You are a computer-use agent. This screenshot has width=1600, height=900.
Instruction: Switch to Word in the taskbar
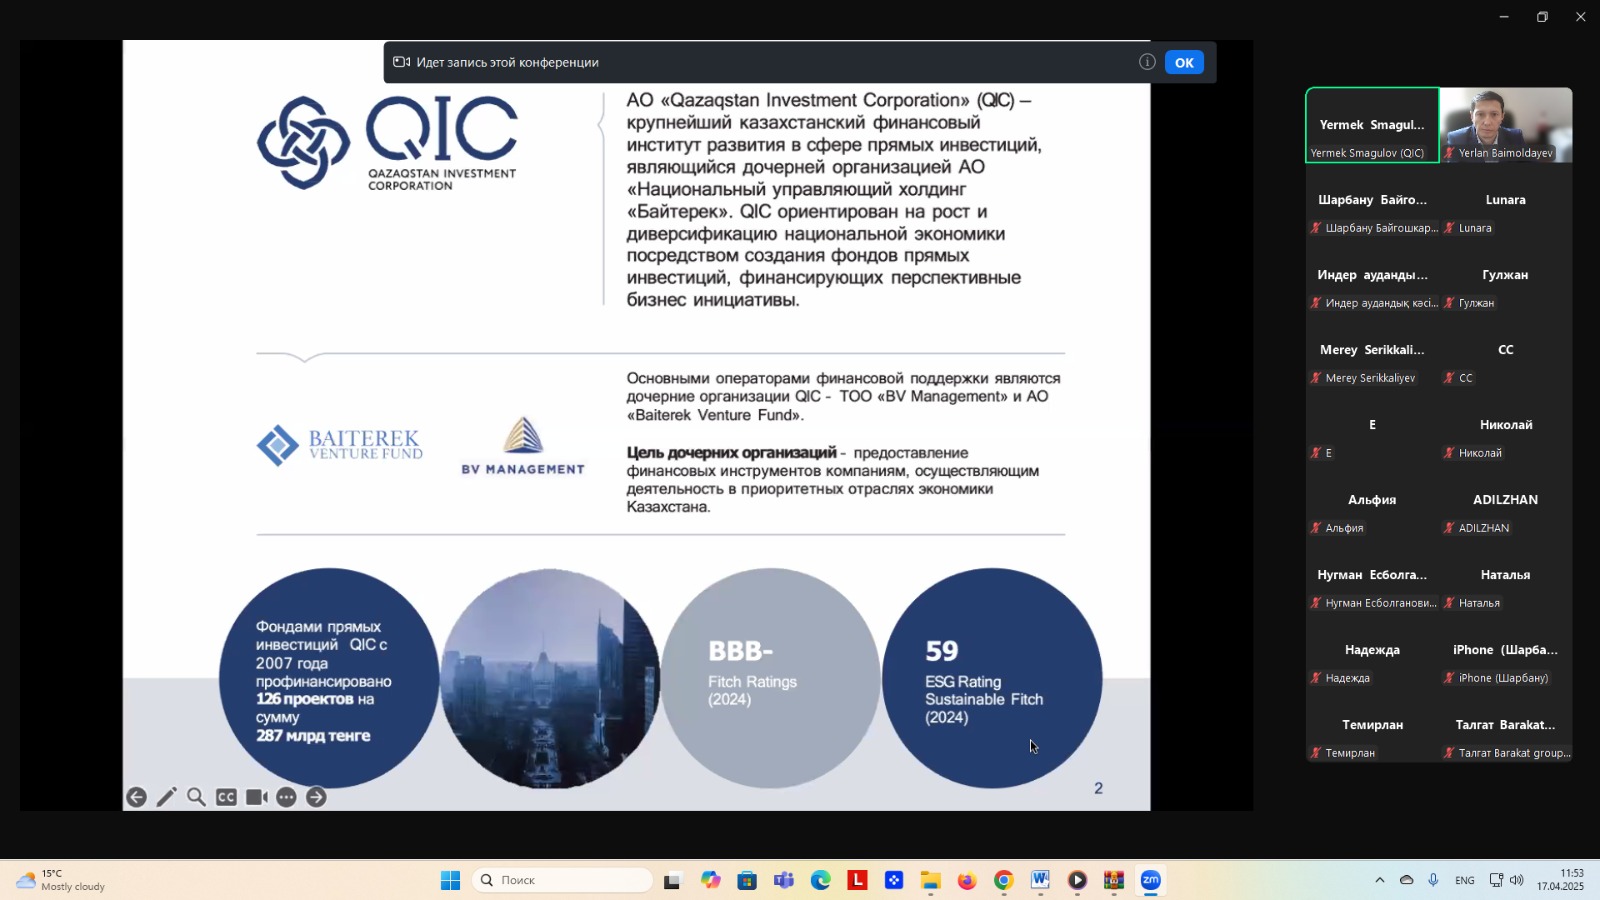click(x=1040, y=880)
